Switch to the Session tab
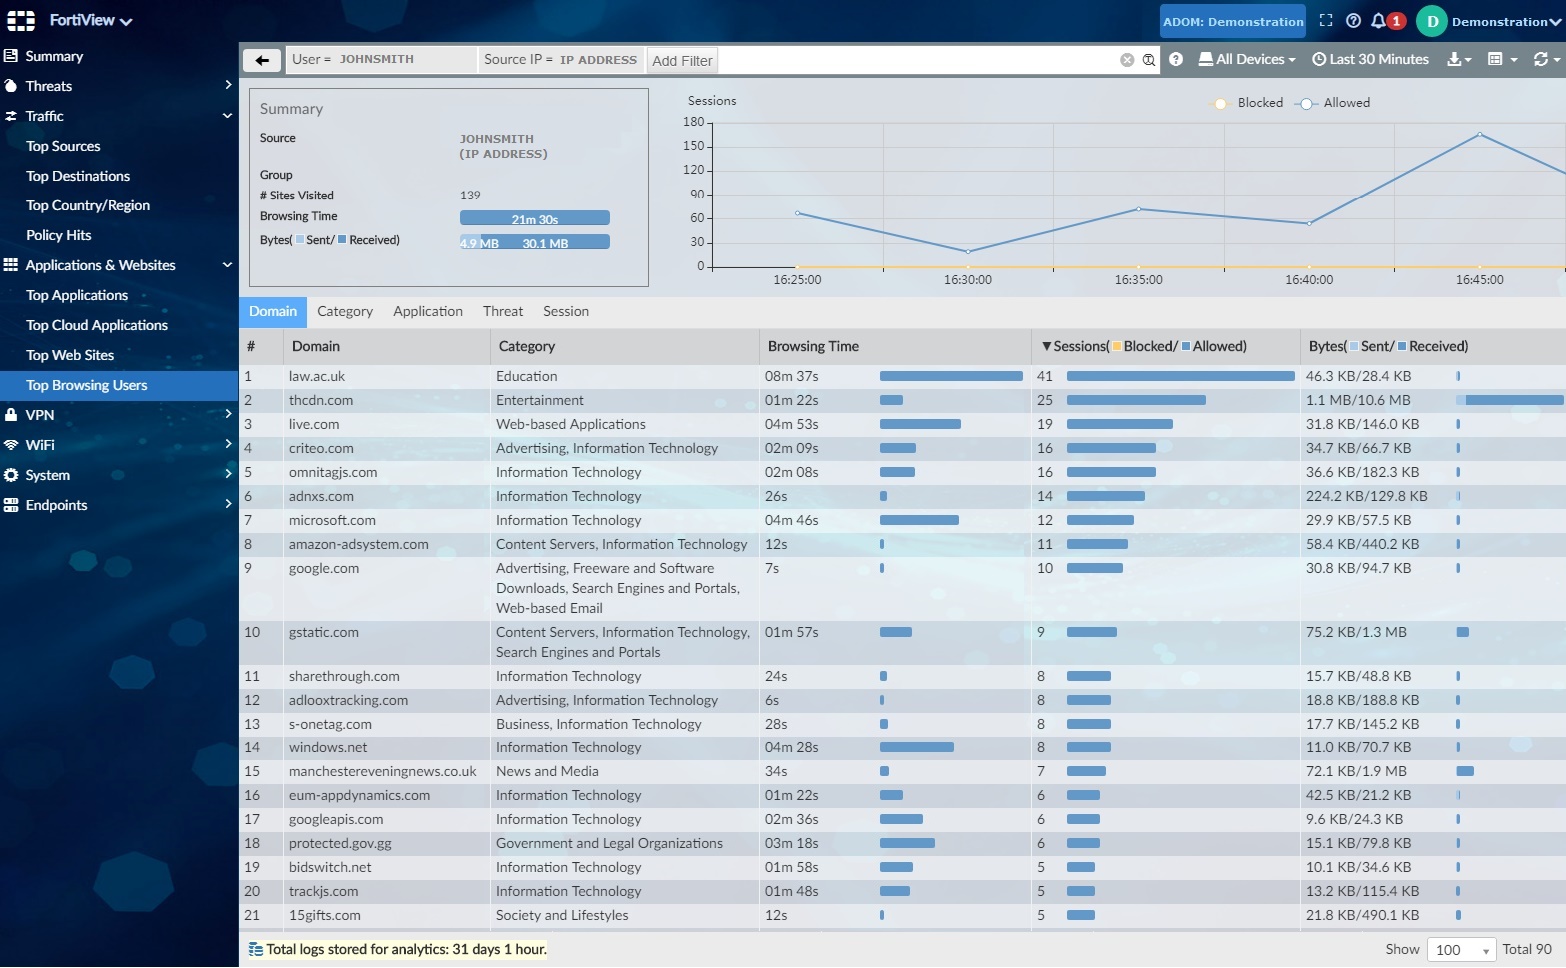Viewport: 1566px width, 968px height. click(566, 312)
